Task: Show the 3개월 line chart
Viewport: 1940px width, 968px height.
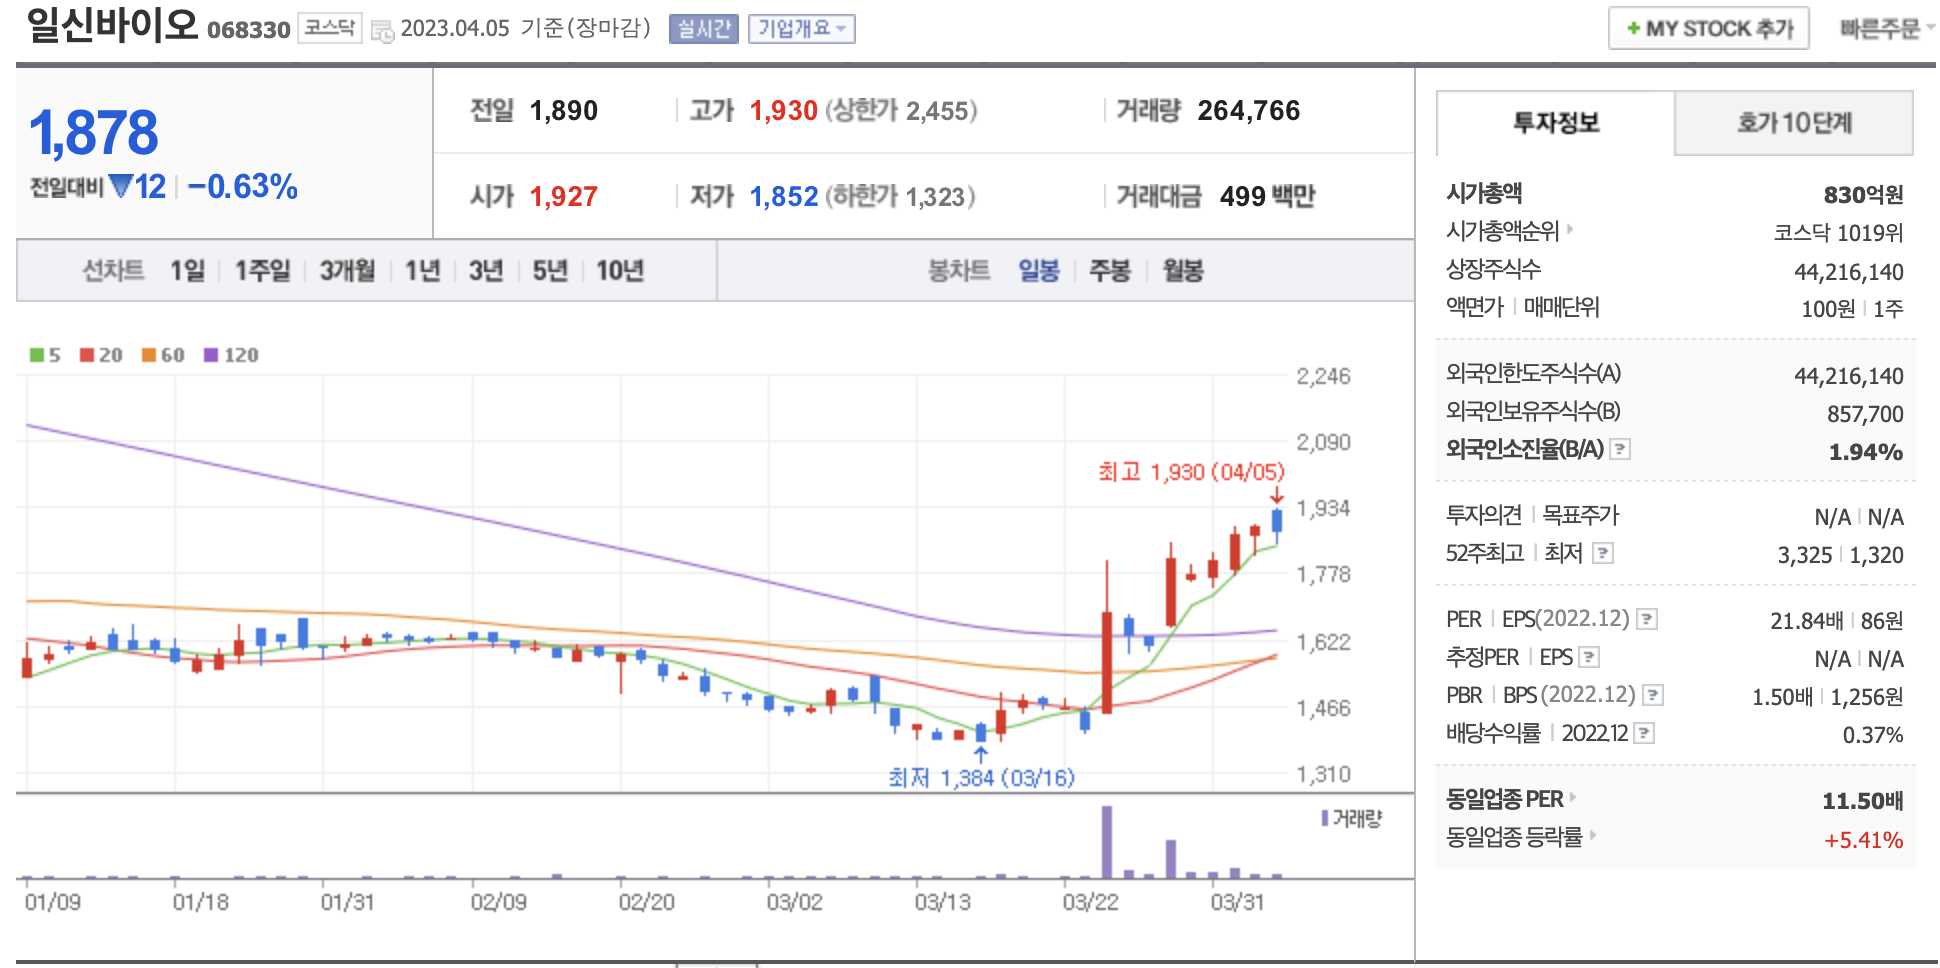Action: pos(347,271)
